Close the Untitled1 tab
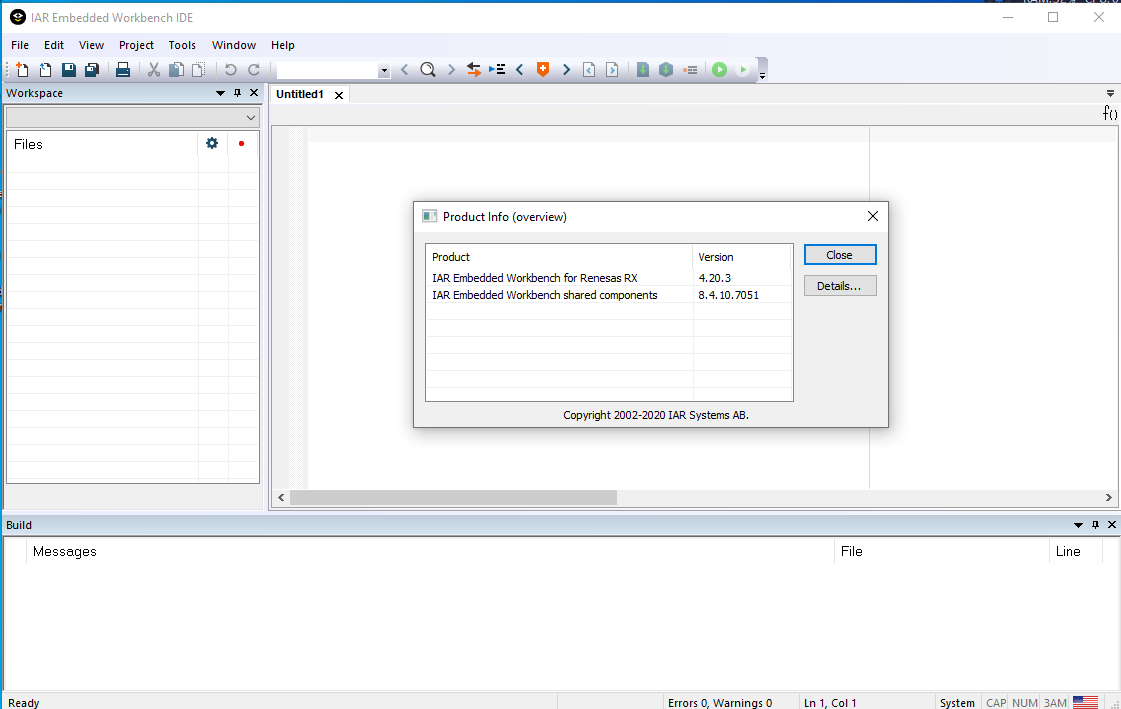This screenshot has height=709, width=1121. point(339,95)
